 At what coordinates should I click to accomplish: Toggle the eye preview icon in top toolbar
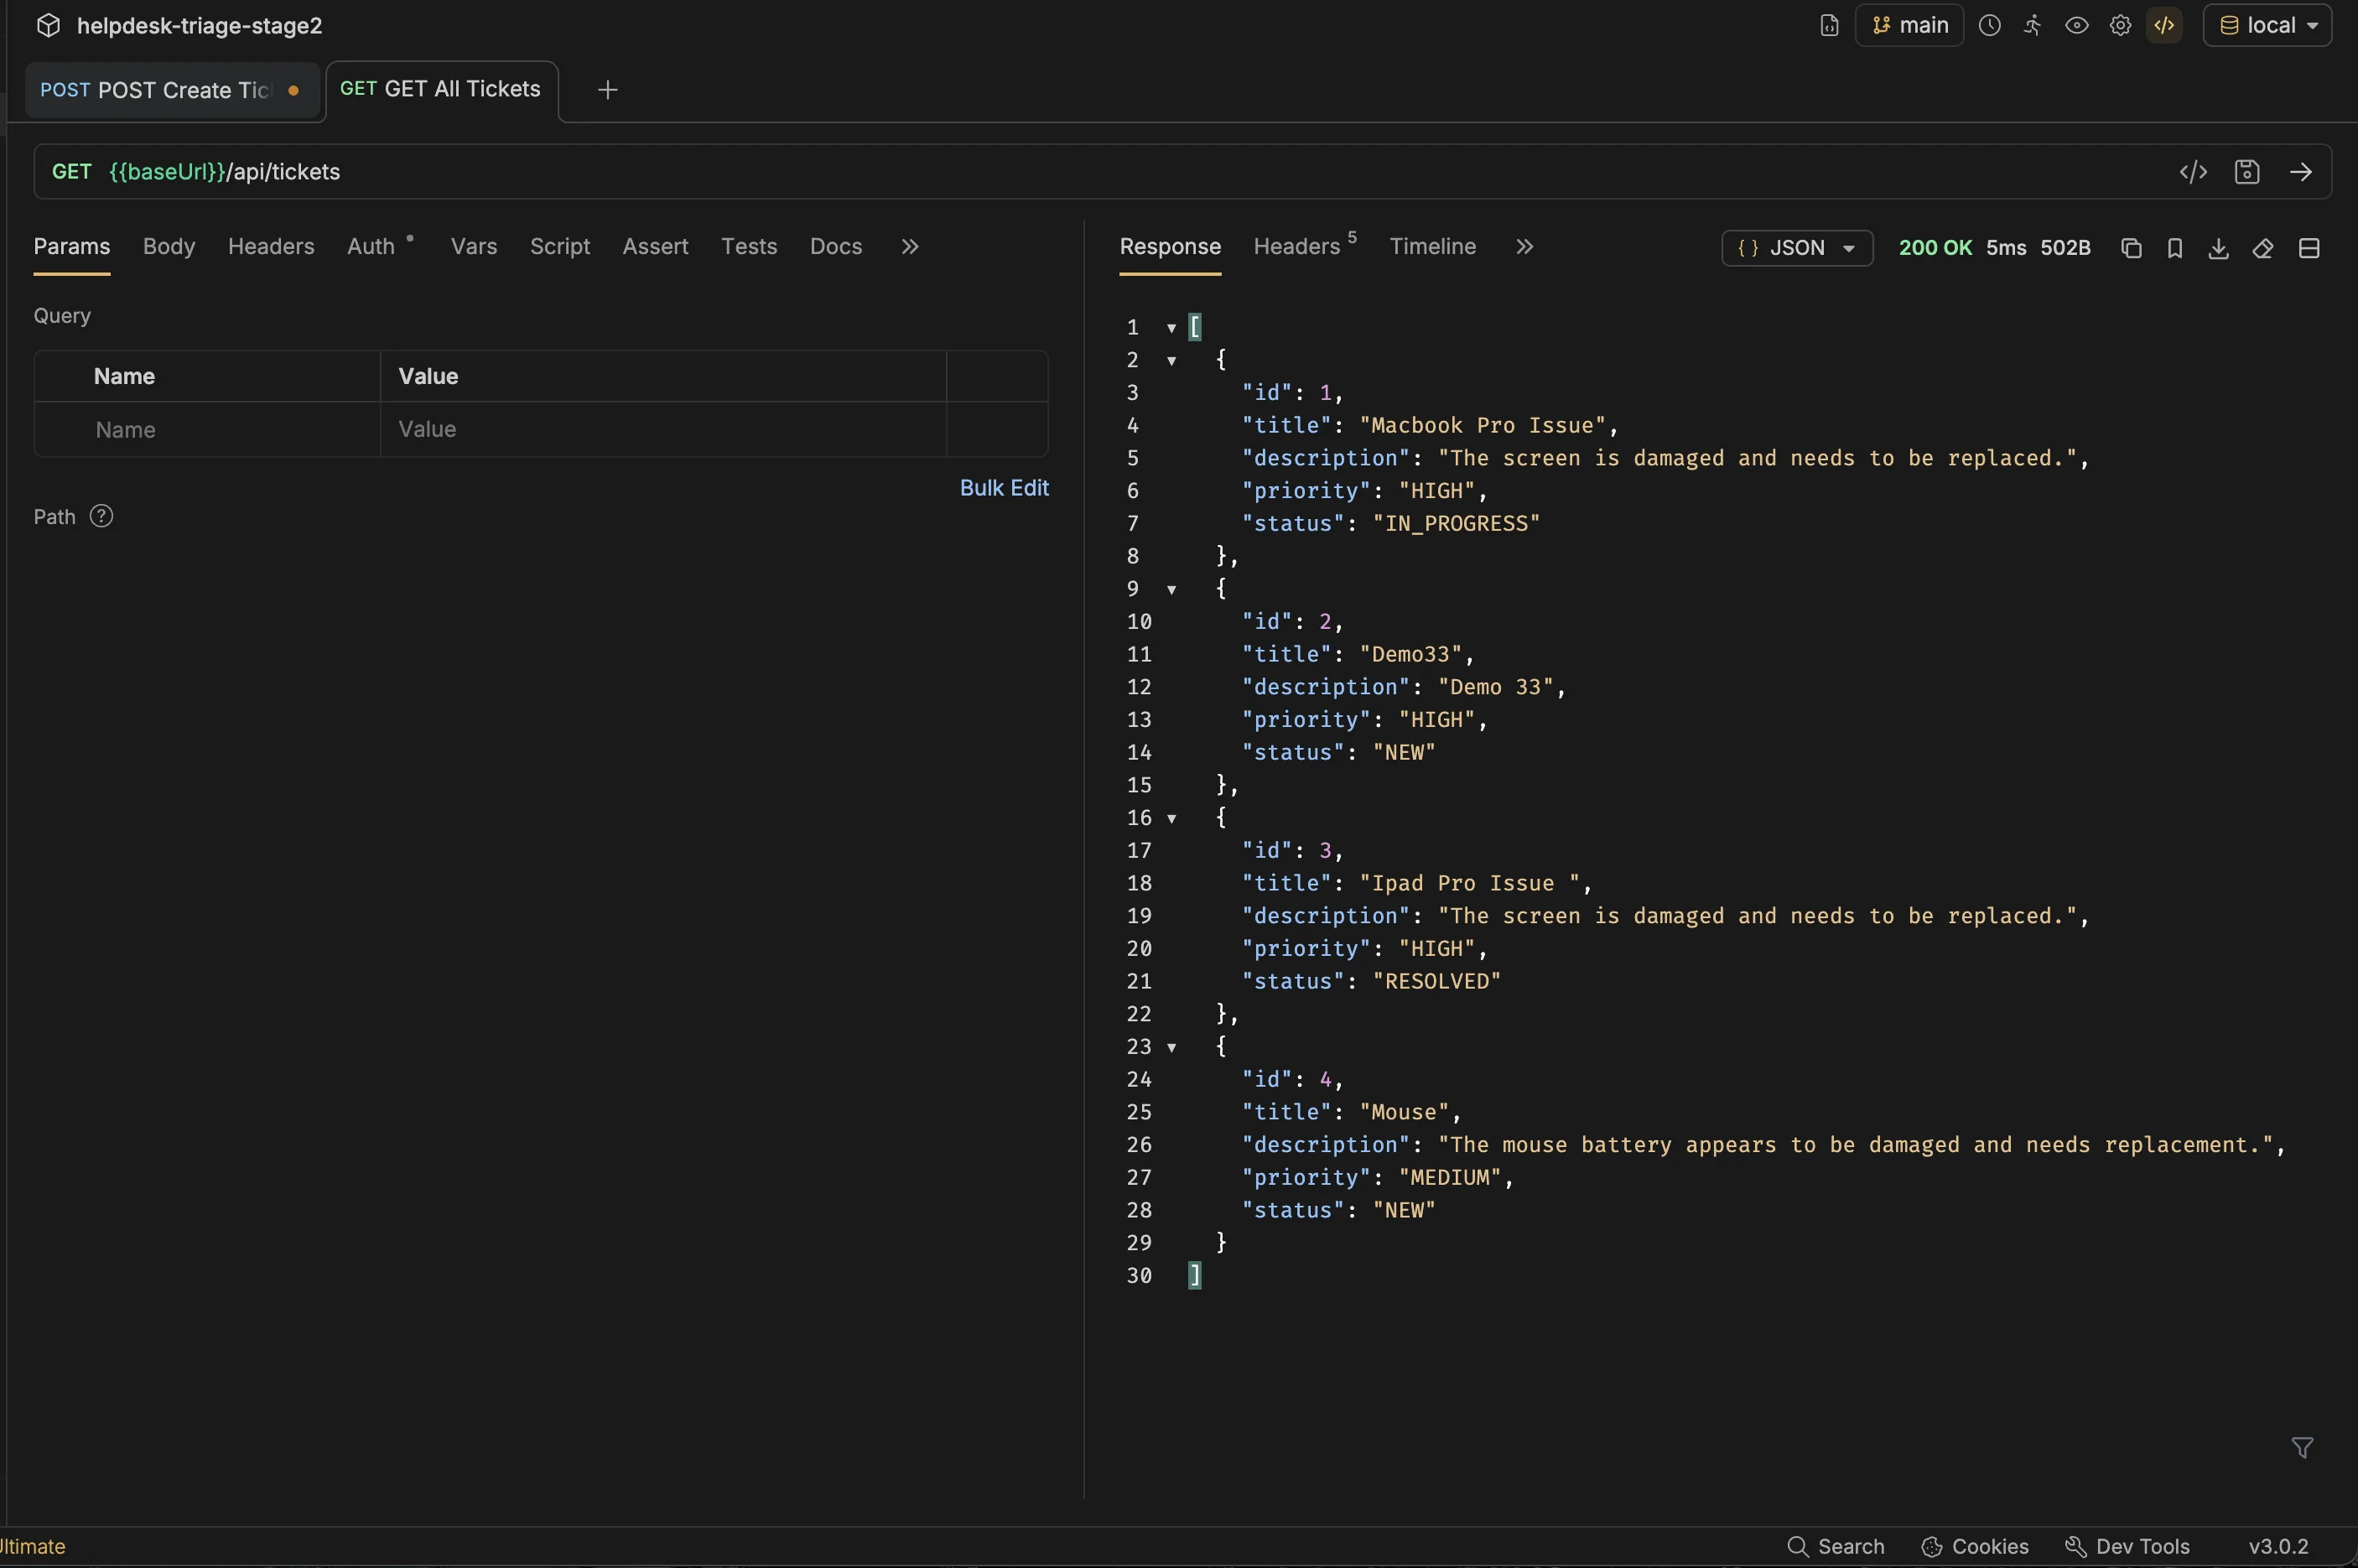(2077, 25)
